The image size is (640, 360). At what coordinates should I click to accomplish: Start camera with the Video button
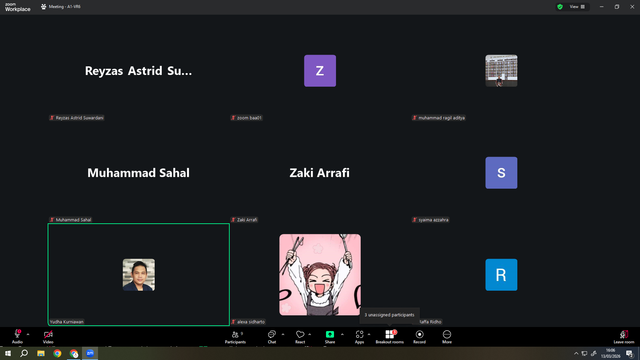48,337
